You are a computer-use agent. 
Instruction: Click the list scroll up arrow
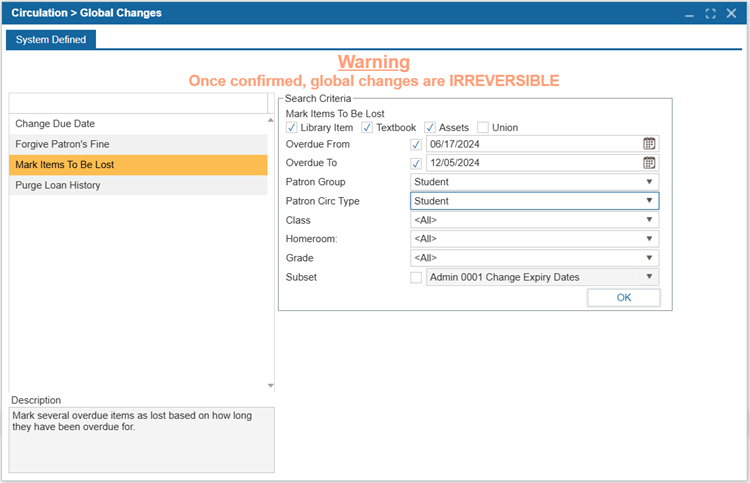tap(271, 120)
